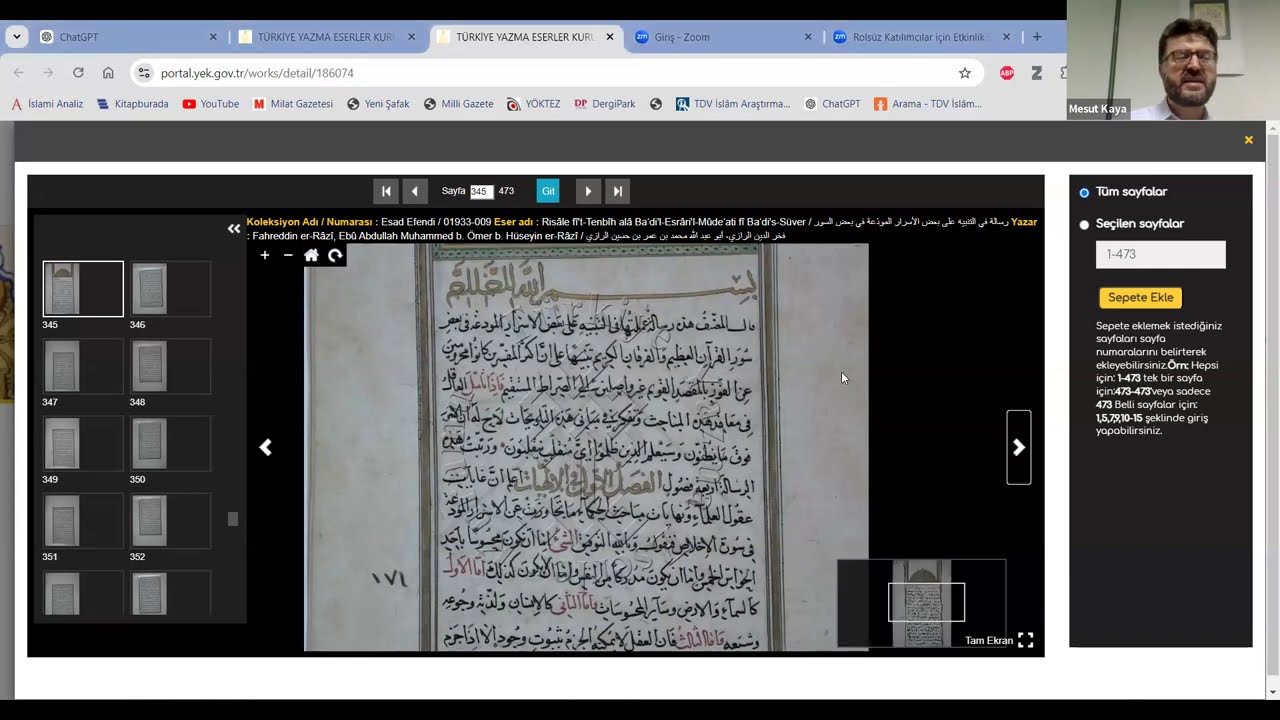The width and height of the screenshot is (1280, 720).
Task: Show next image with right viewer arrow
Action: pos(1018,448)
